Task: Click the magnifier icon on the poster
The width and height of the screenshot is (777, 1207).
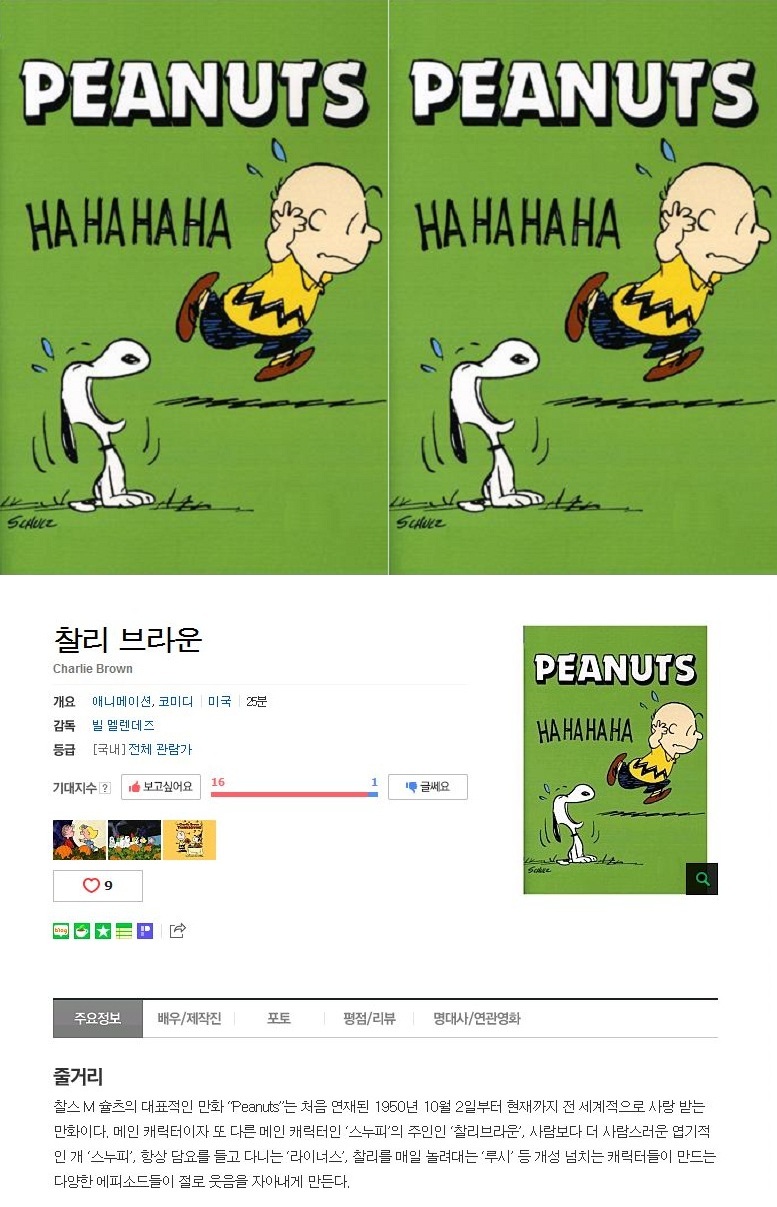Action: pyautogui.click(x=702, y=879)
